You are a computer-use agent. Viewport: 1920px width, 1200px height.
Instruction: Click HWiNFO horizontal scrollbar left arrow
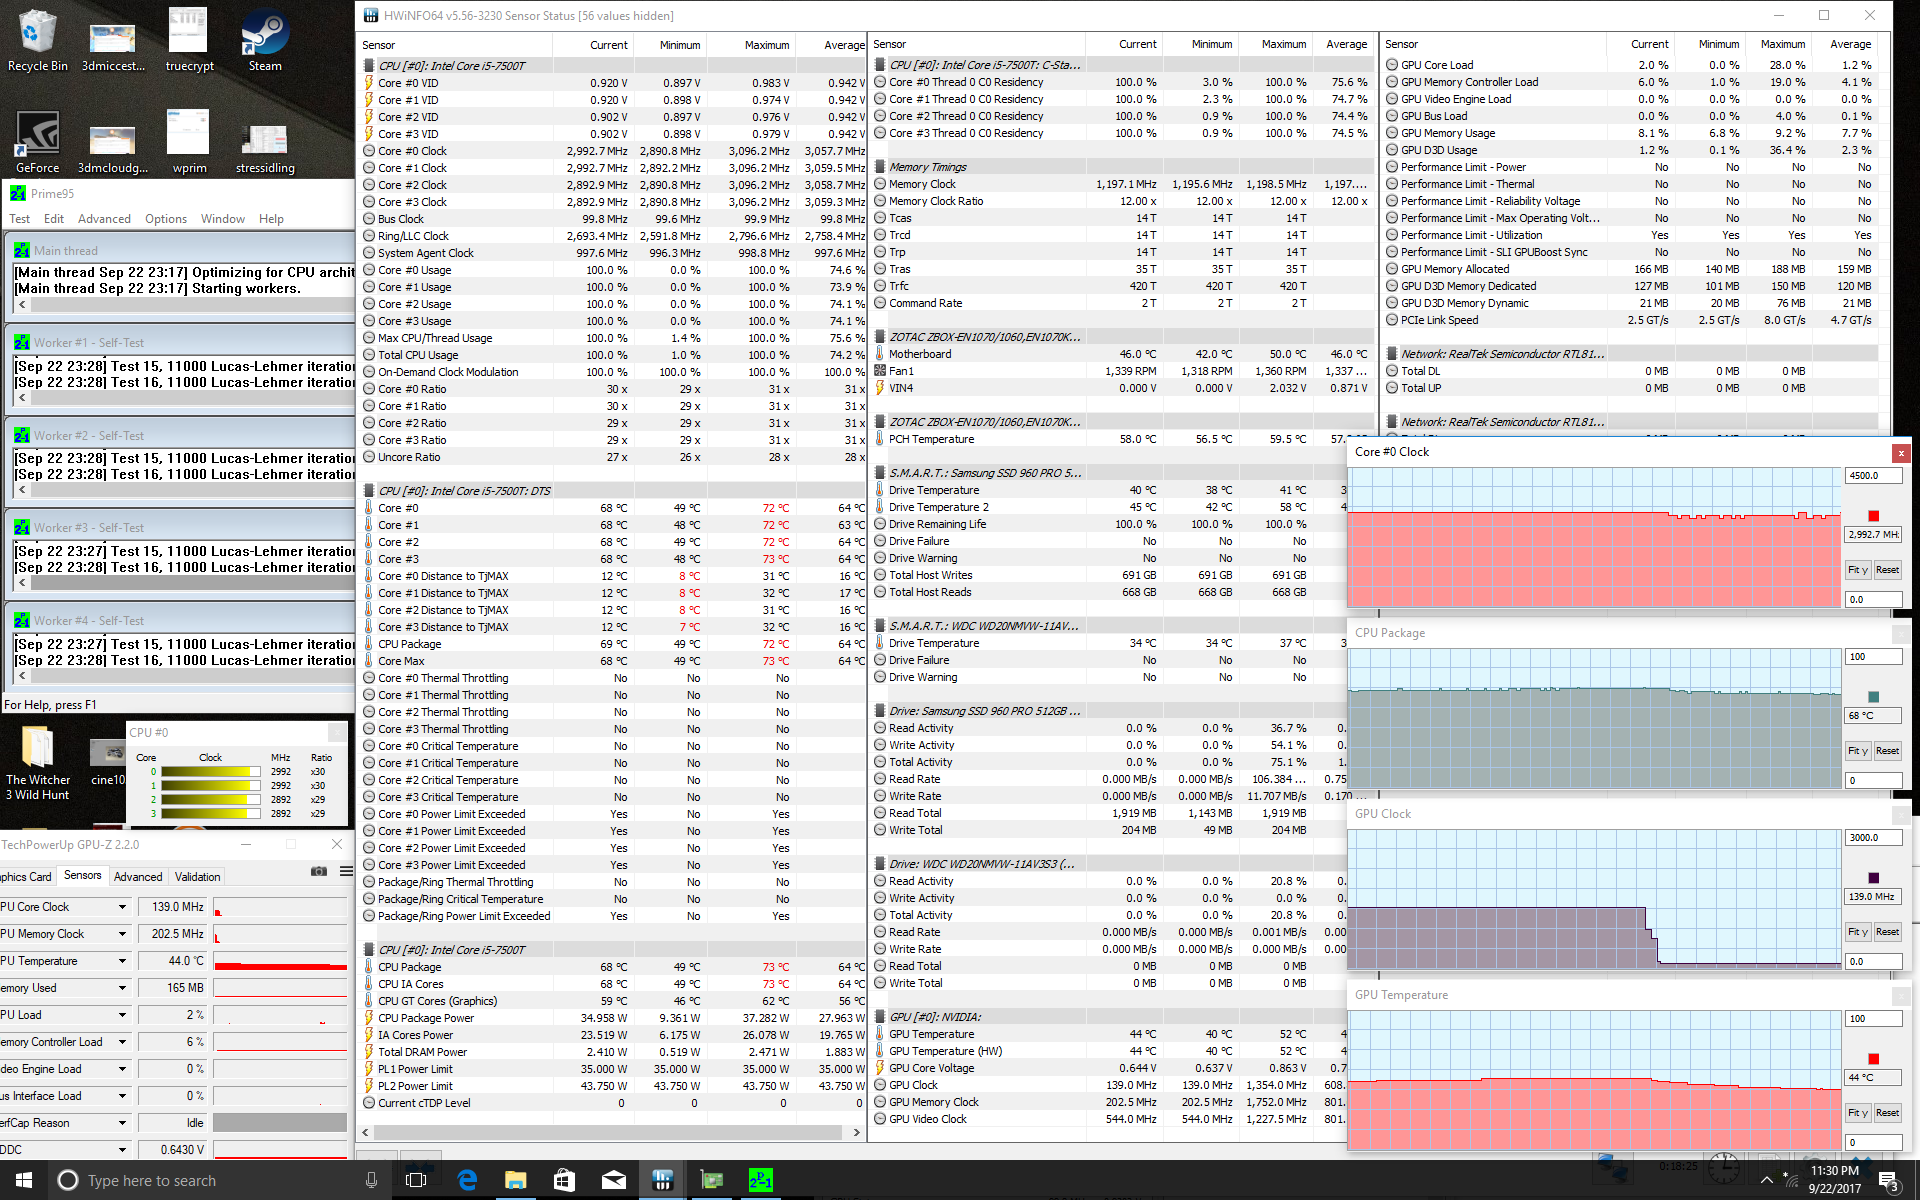coord(365,1133)
